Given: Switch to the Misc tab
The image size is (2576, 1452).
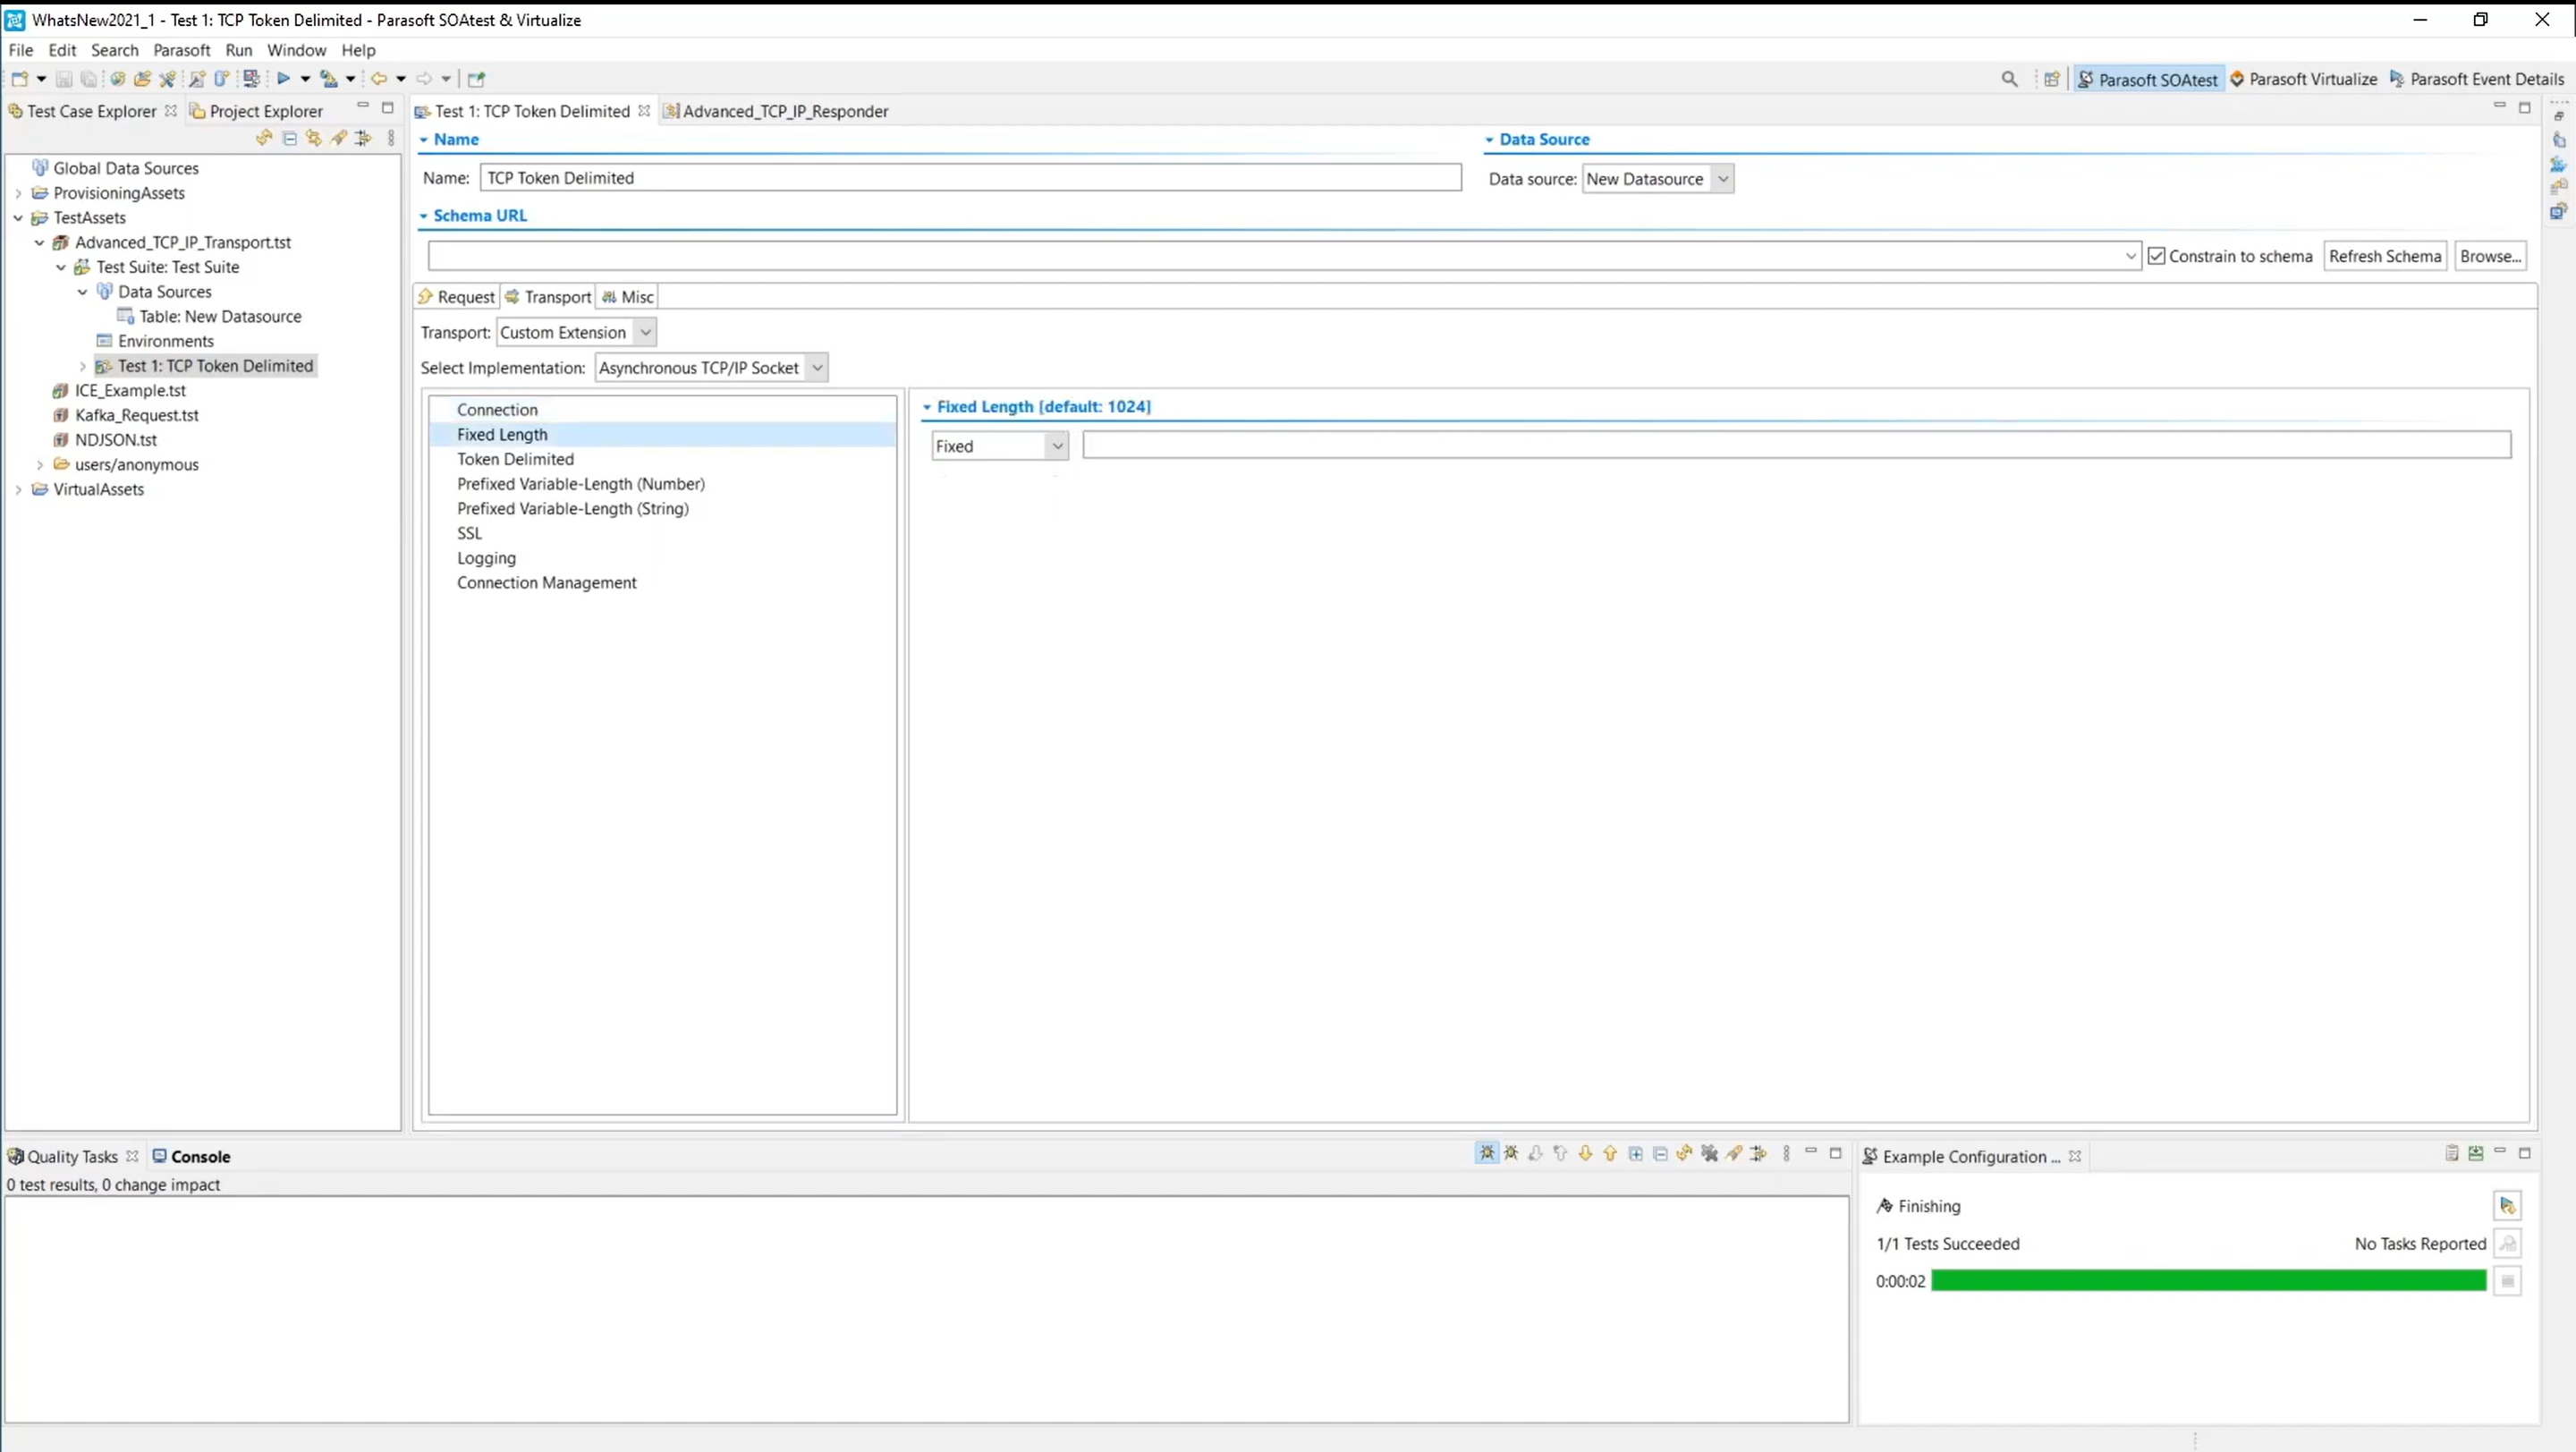Looking at the screenshot, I should point(628,297).
